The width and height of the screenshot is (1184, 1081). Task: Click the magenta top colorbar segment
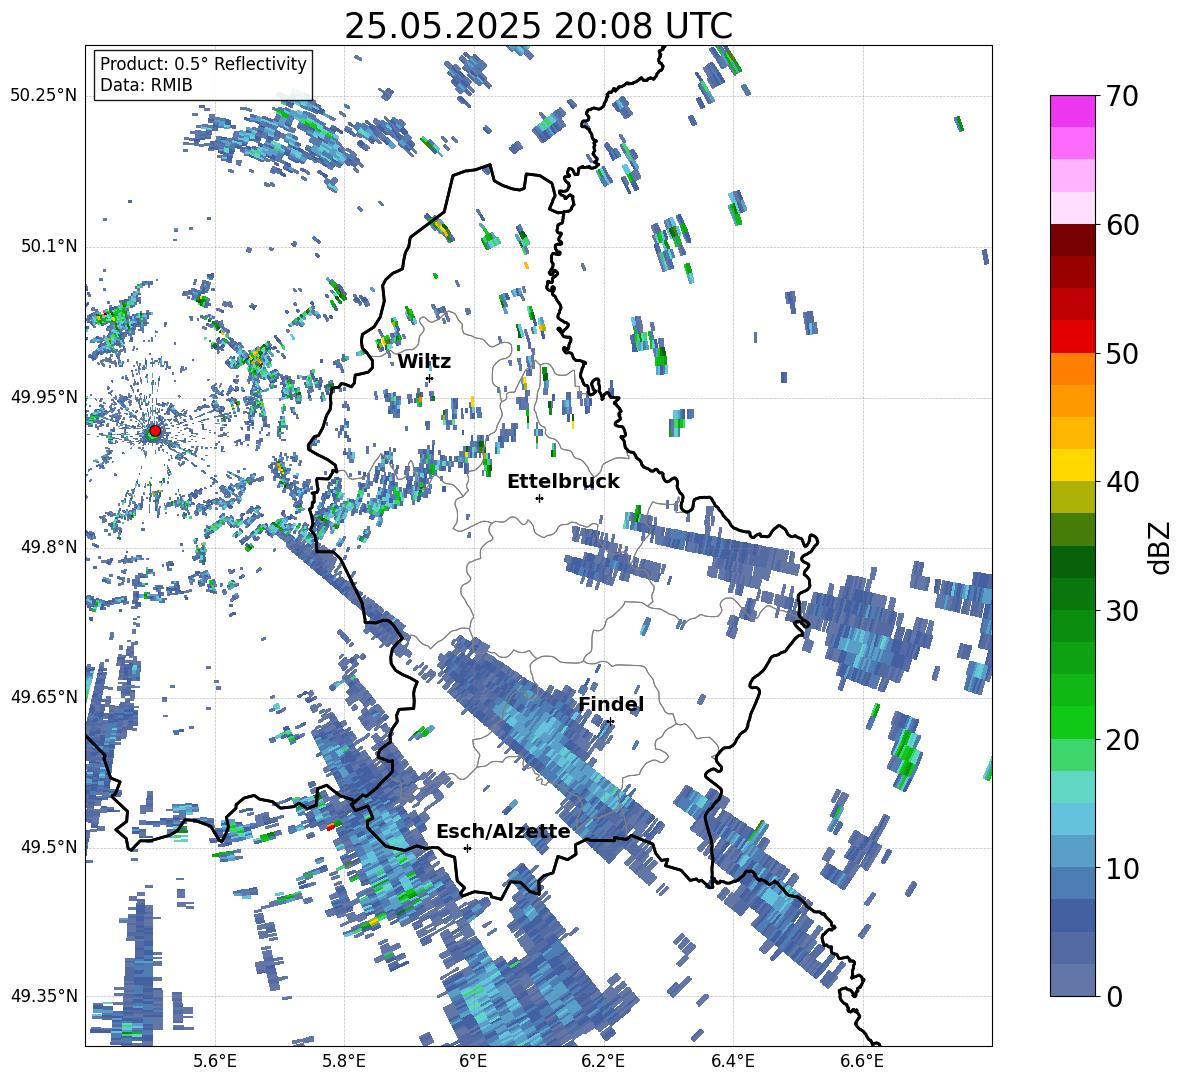click(1072, 111)
